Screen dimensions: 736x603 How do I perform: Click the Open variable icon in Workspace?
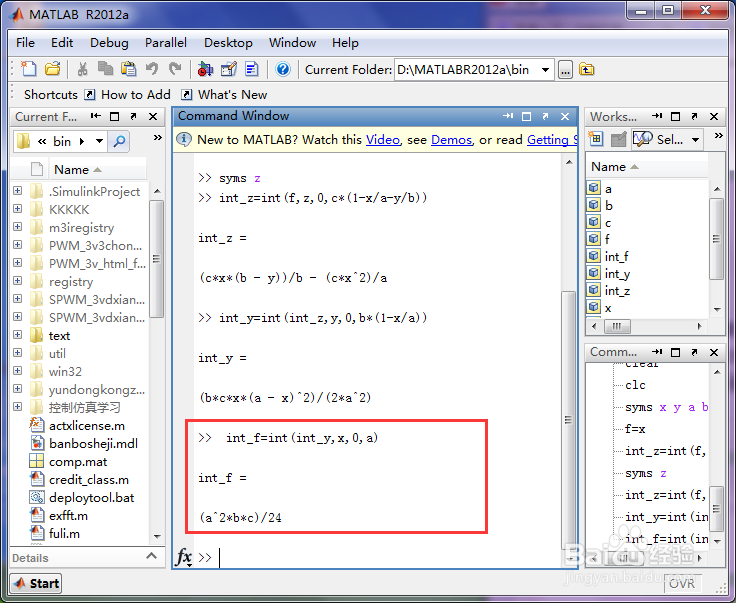618,139
